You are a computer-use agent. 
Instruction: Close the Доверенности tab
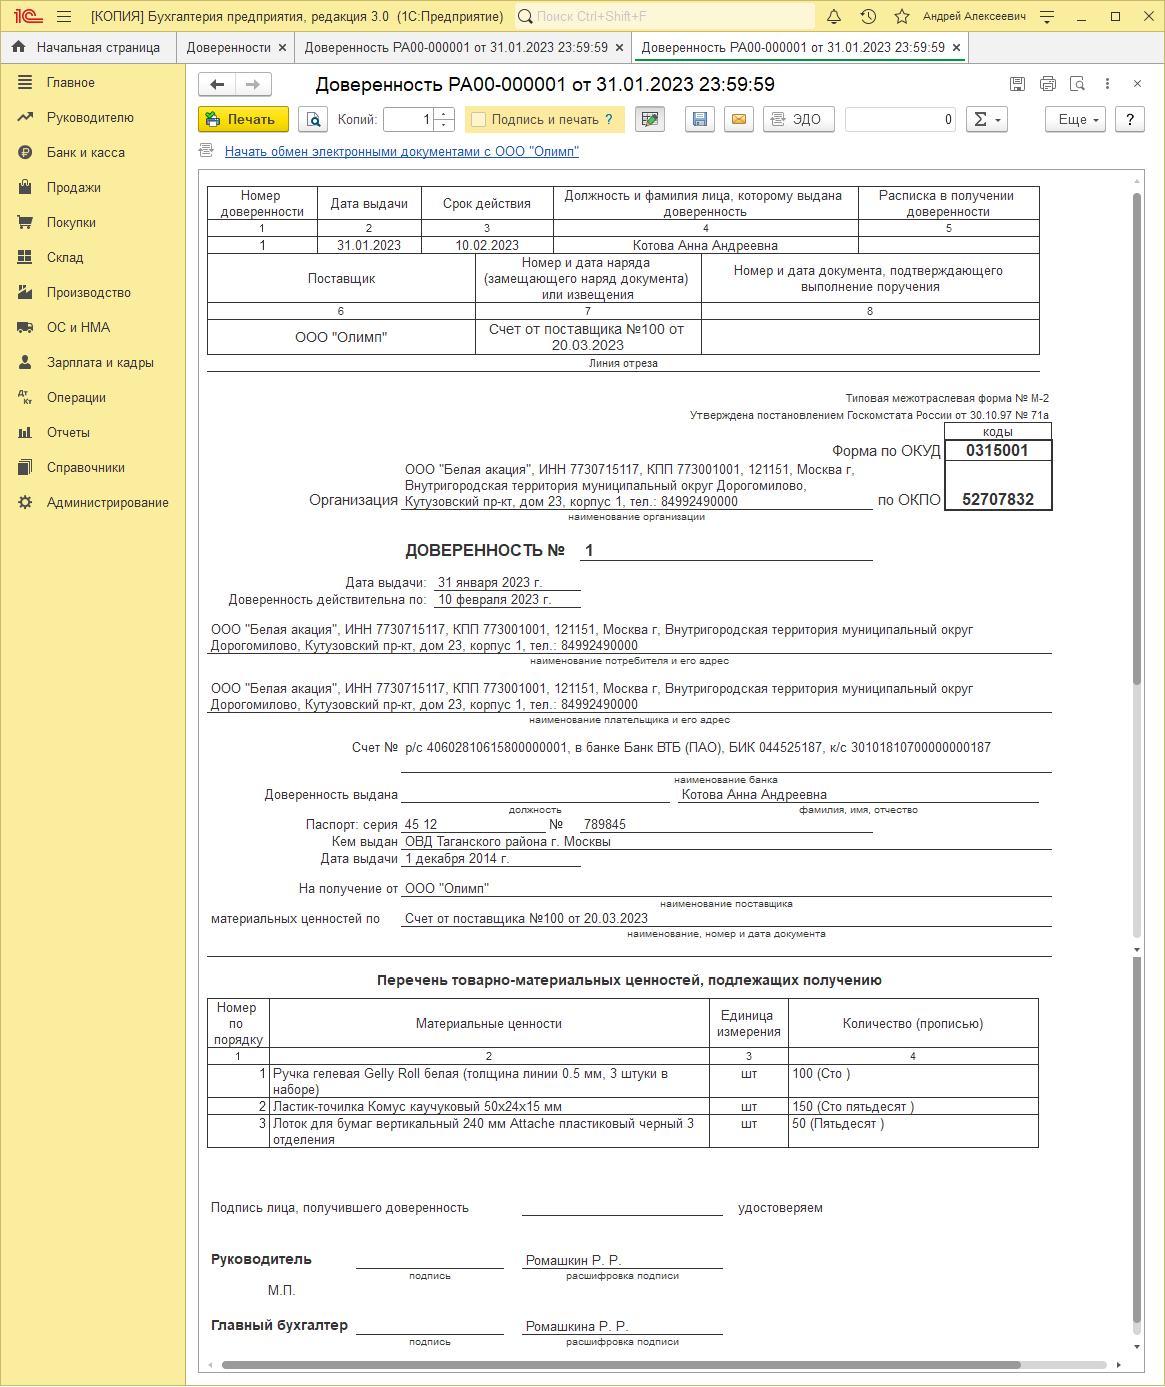(x=283, y=47)
